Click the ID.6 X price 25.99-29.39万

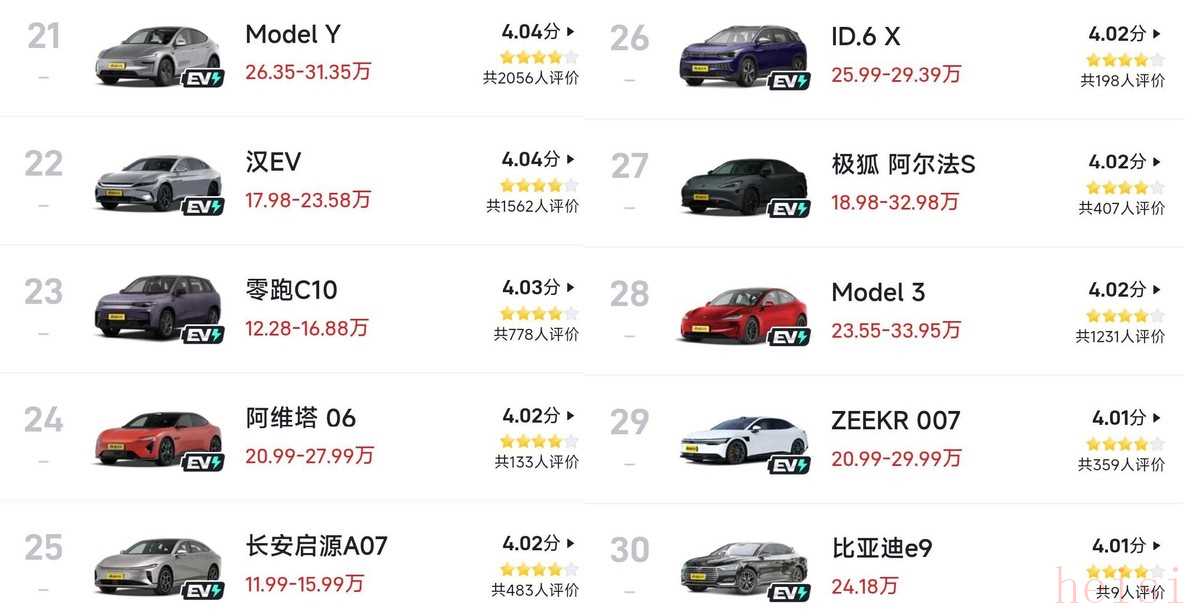pyautogui.click(x=896, y=74)
